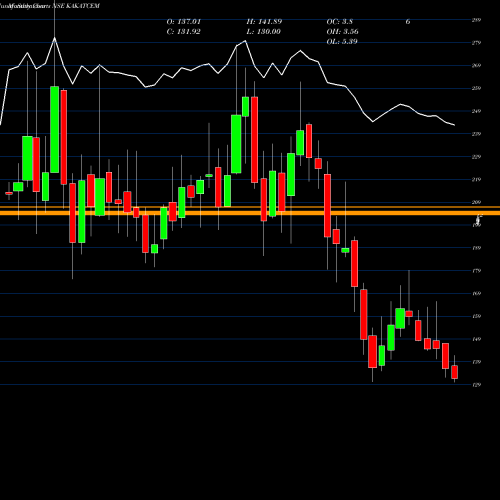Screen dimensions: 500x500
Task: Click the 169 price axis label
Action: (476, 293)
